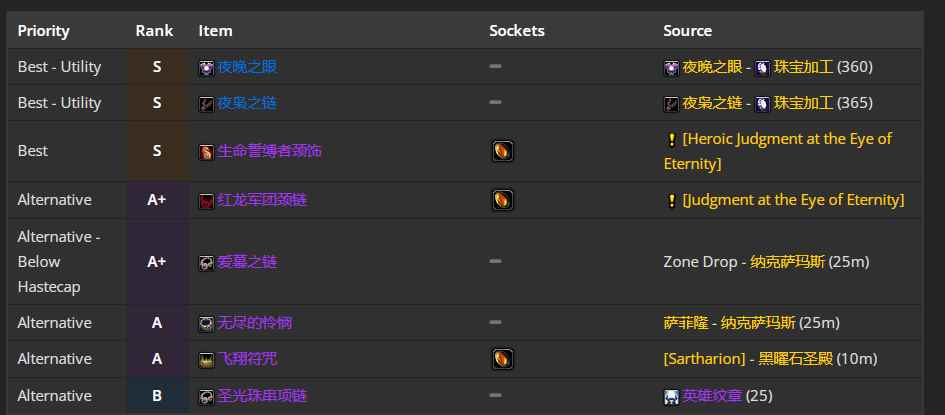Open the 圣光珠串项链 item link

click(x=262, y=396)
